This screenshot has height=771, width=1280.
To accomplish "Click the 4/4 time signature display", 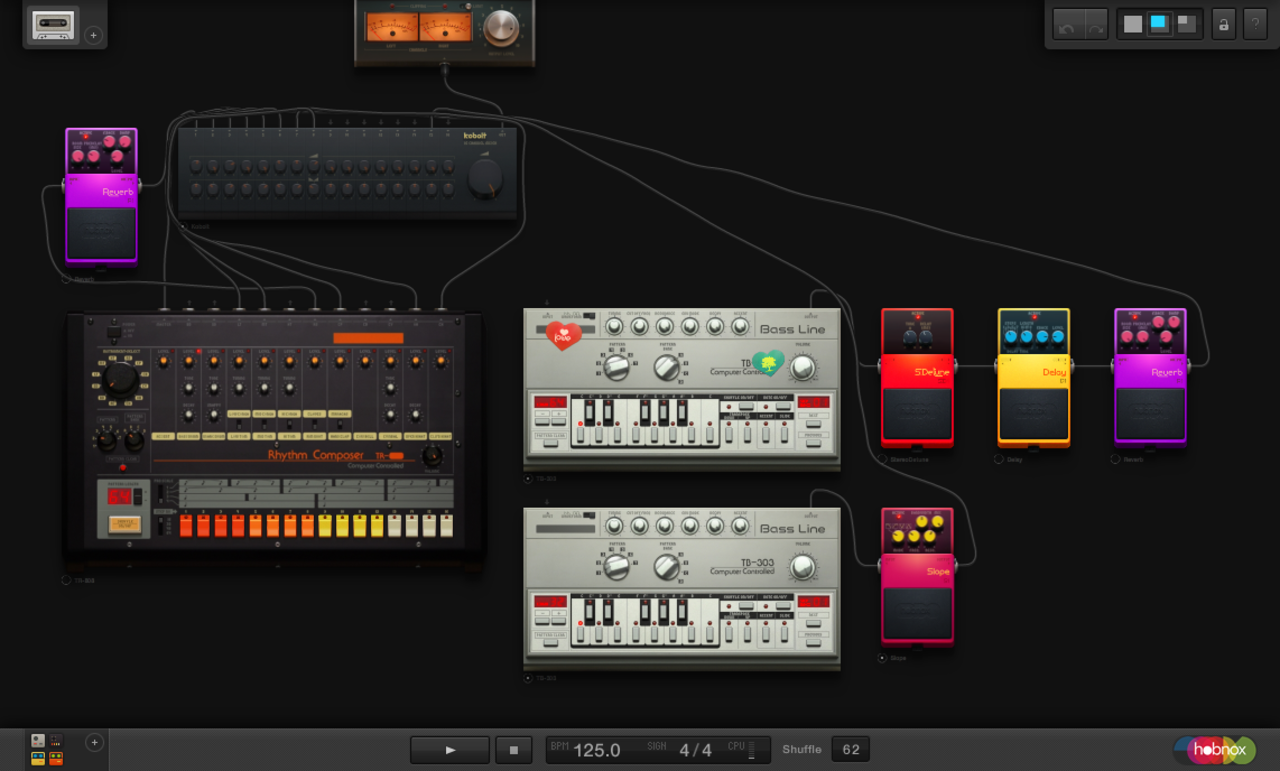I will click(695, 750).
